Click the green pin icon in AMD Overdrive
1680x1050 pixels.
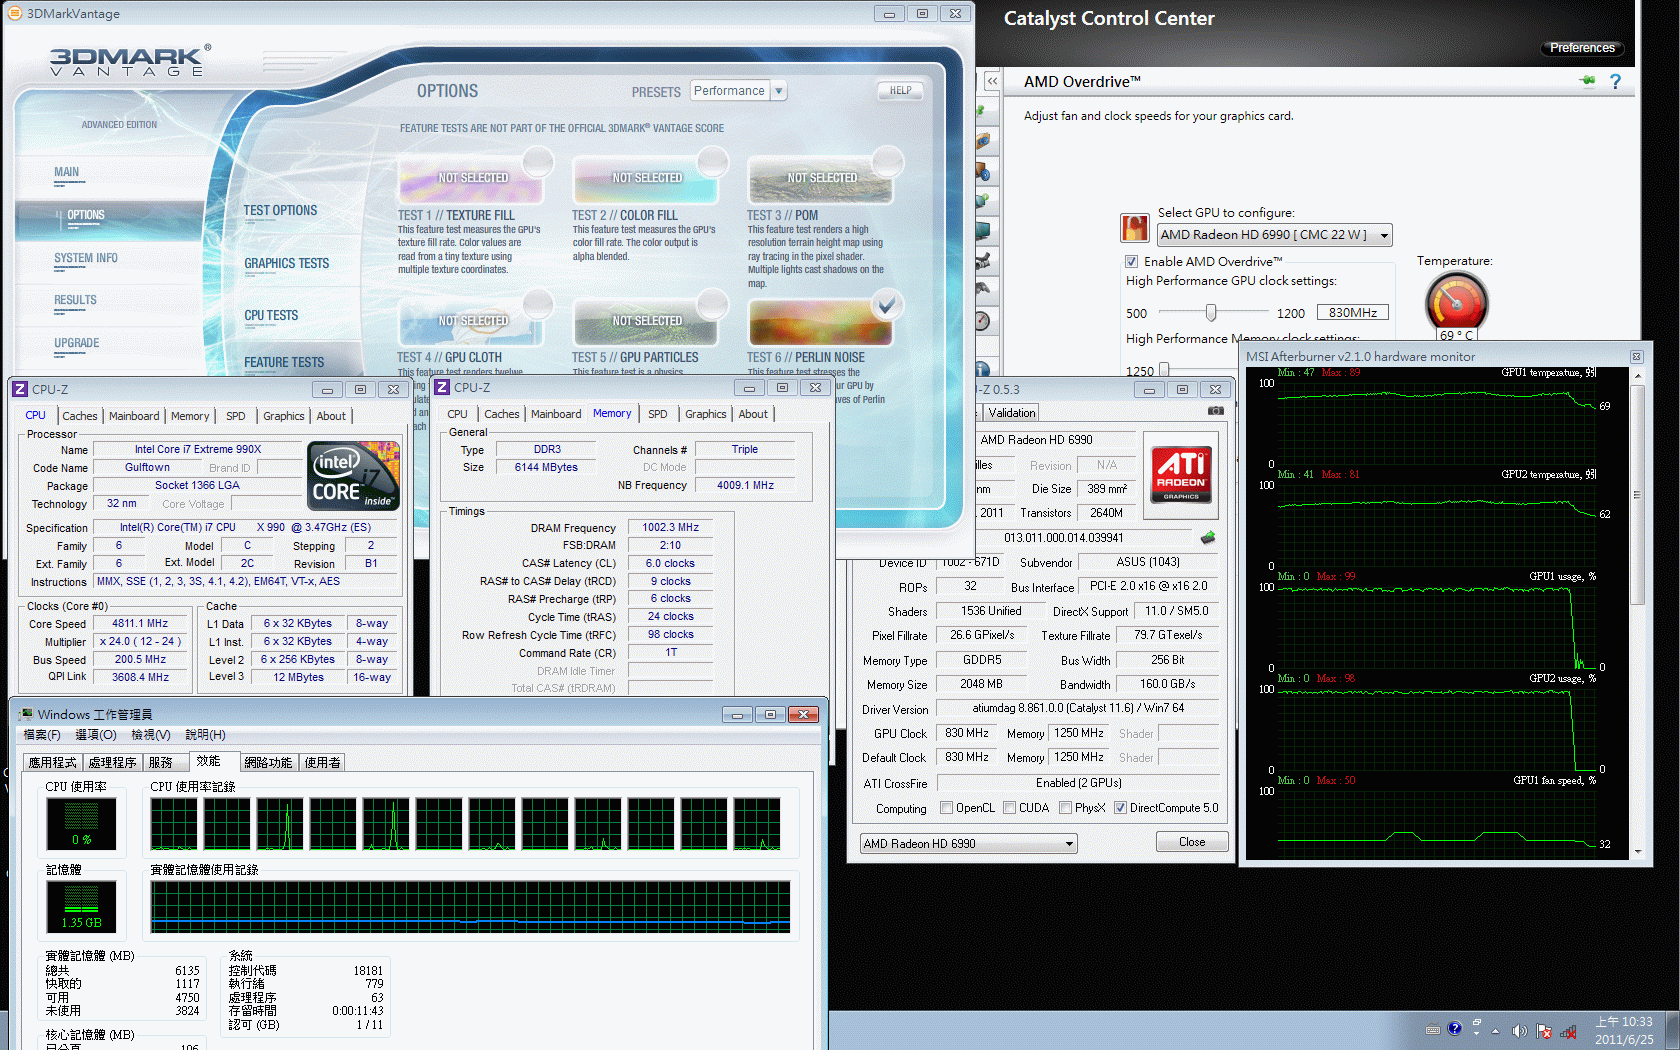1587,81
